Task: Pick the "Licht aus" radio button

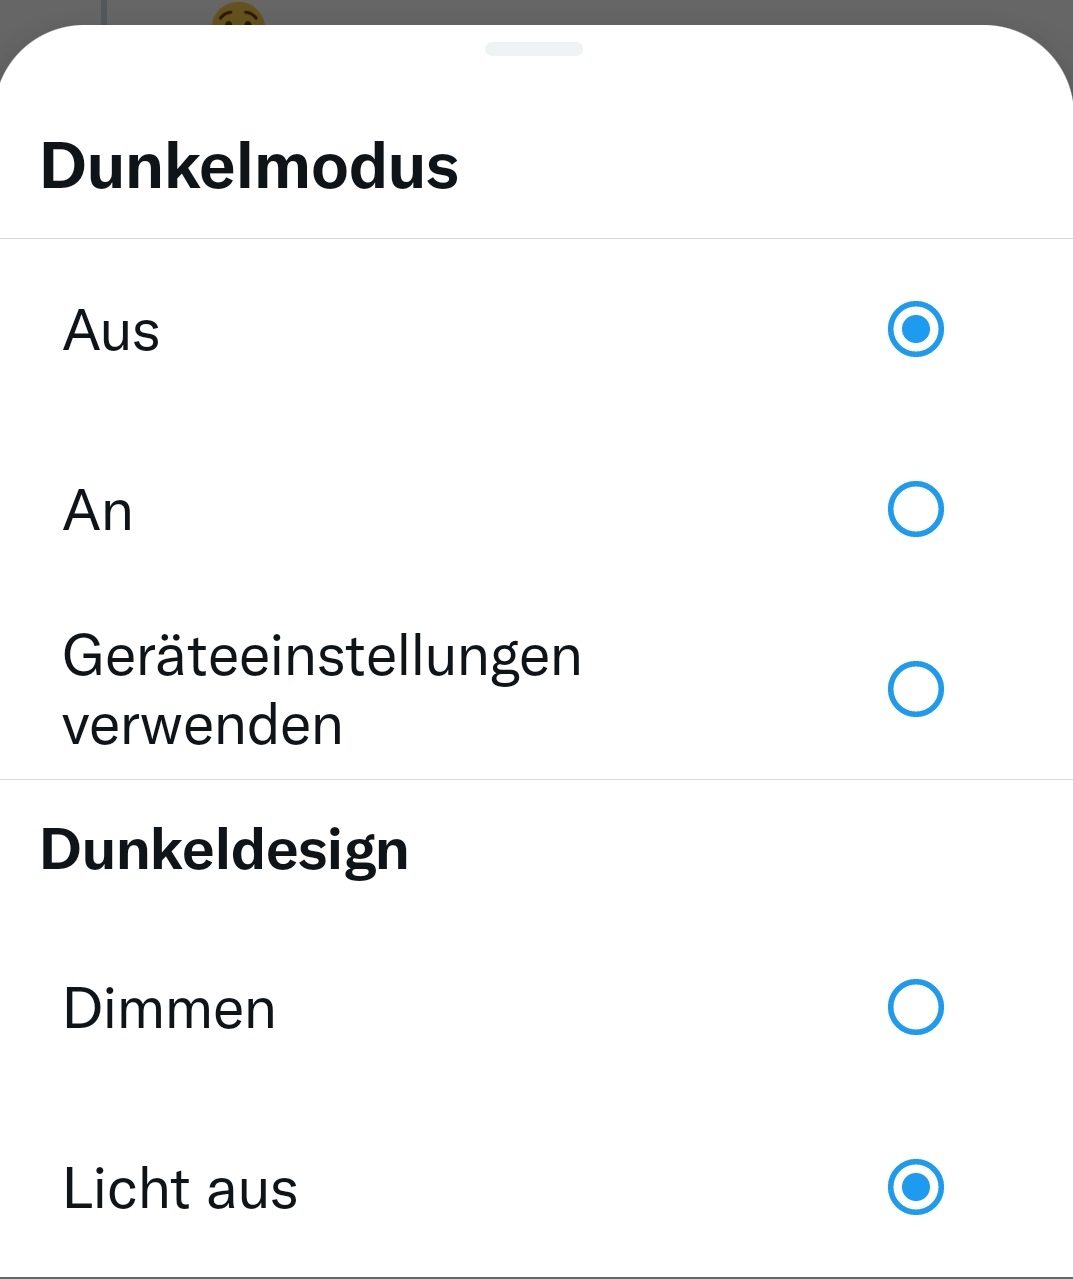Action: pyautogui.click(x=915, y=1187)
